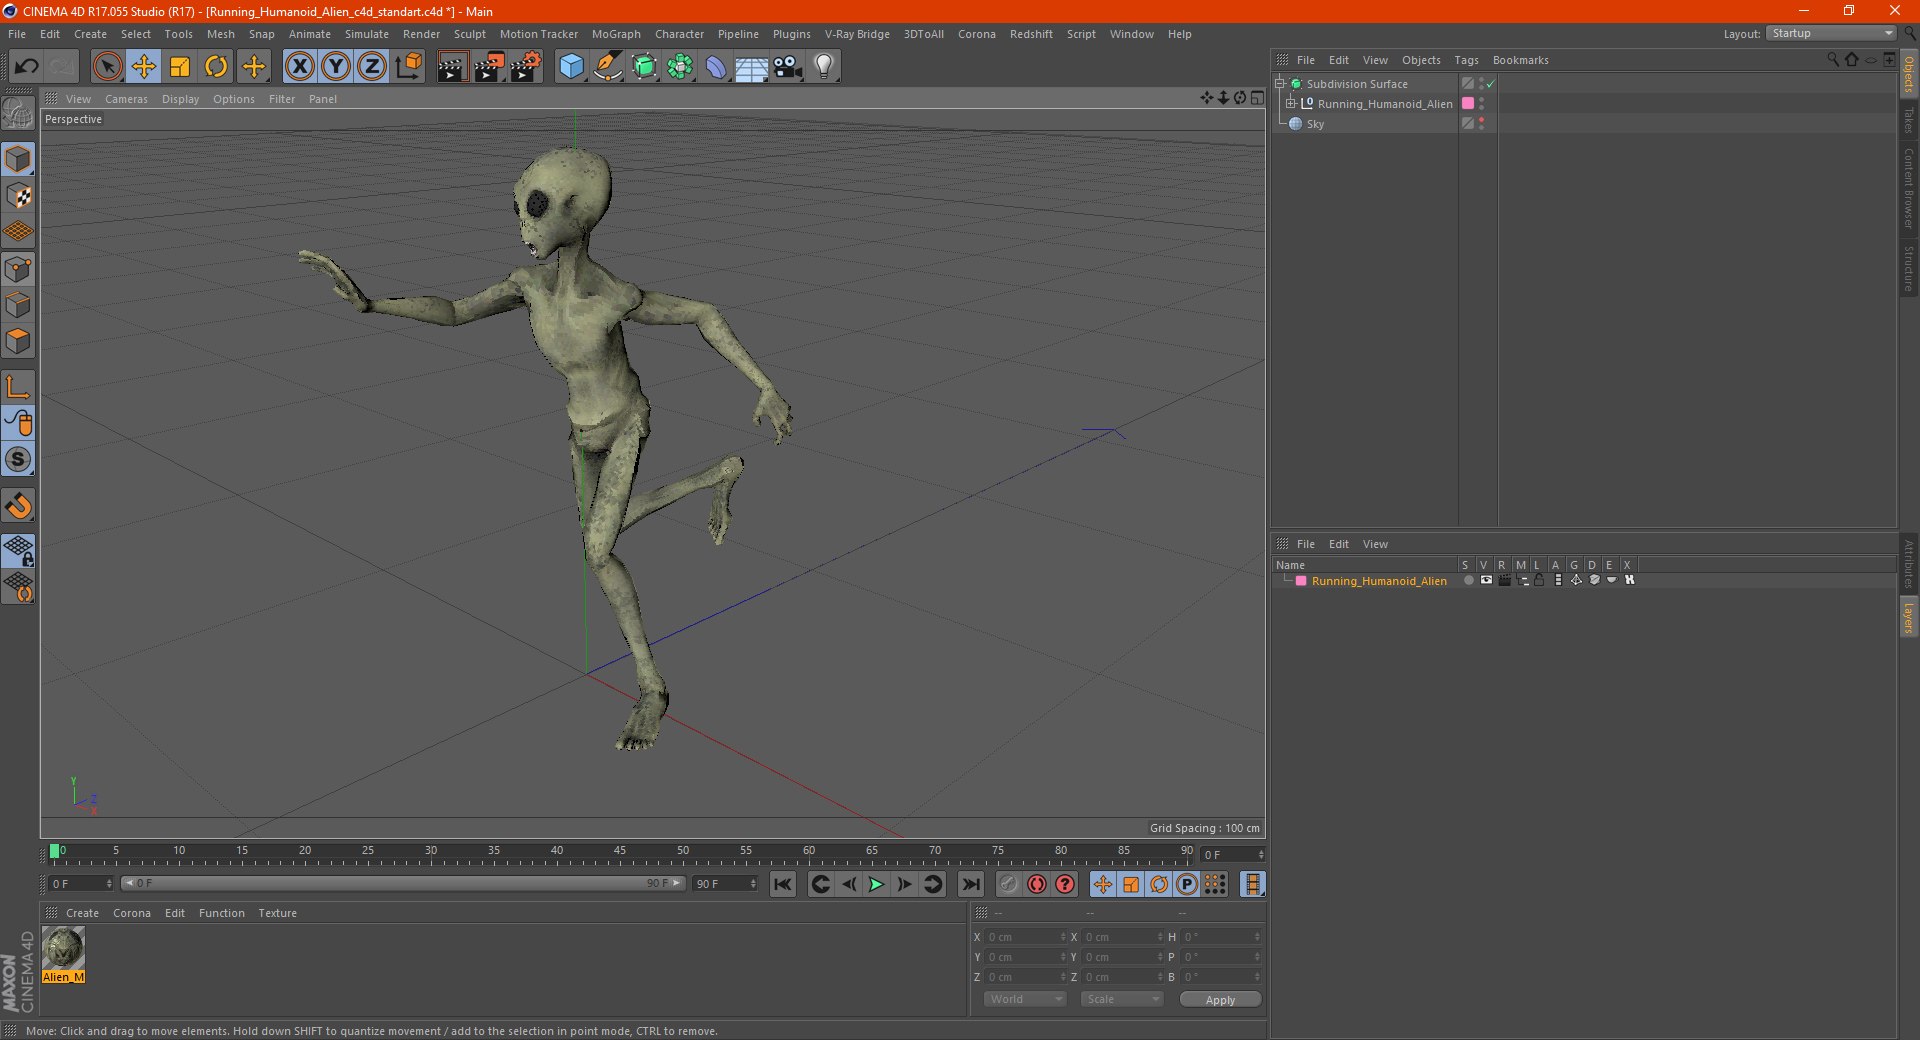Click the timeline range slider bar
The image size is (1920, 1040).
pyautogui.click(x=402, y=883)
